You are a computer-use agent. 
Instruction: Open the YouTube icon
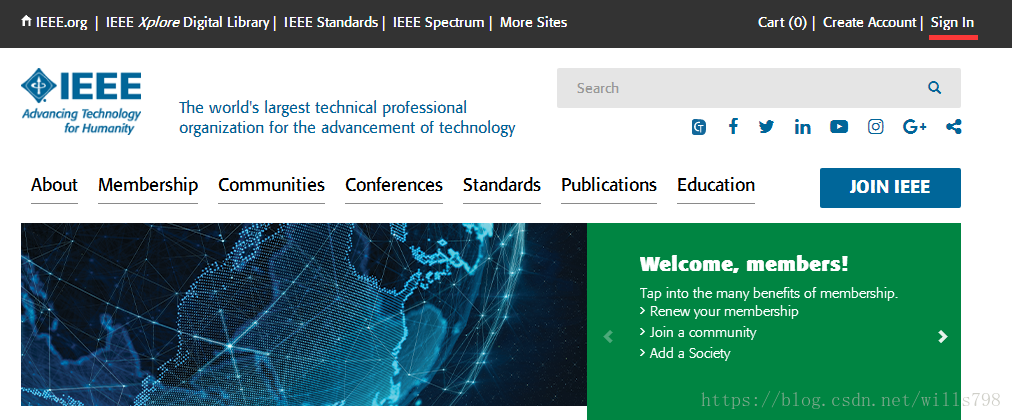point(838,126)
